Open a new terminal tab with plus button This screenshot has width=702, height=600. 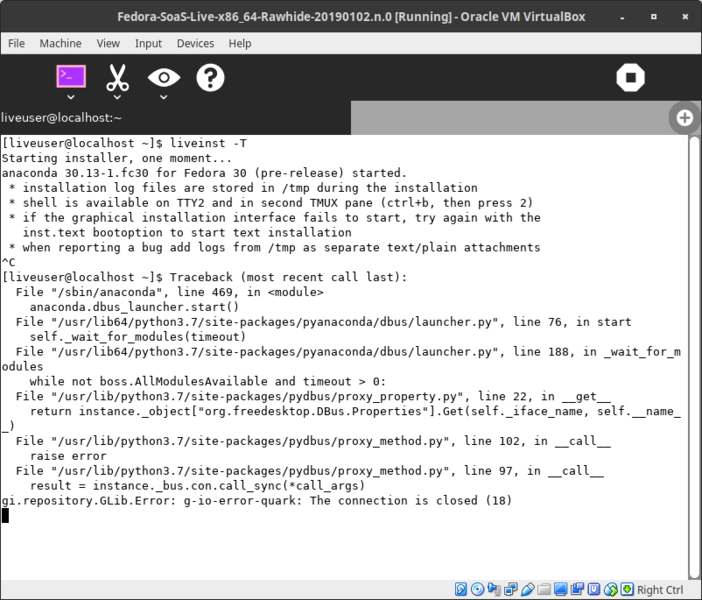point(685,118)
